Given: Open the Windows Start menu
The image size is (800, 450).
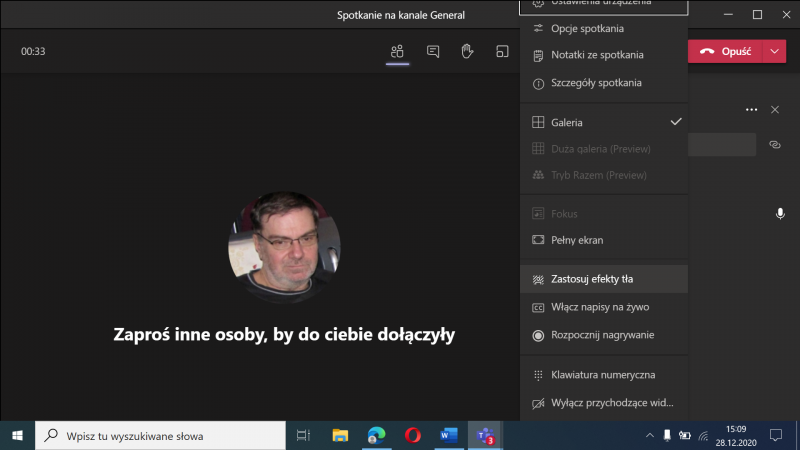Looking at the screenshot, I should (x=17, y=436).
